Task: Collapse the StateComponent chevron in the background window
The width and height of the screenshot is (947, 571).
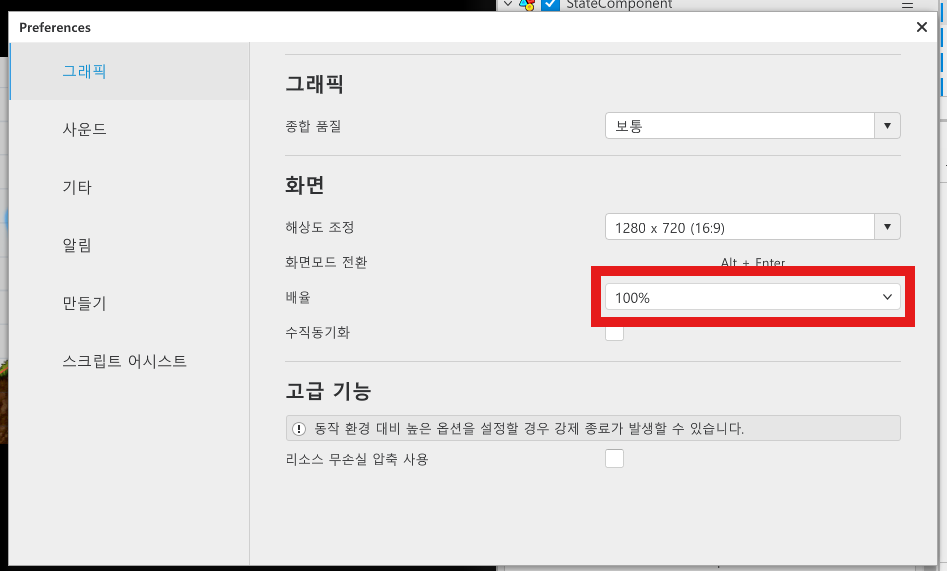Action: 508,4
